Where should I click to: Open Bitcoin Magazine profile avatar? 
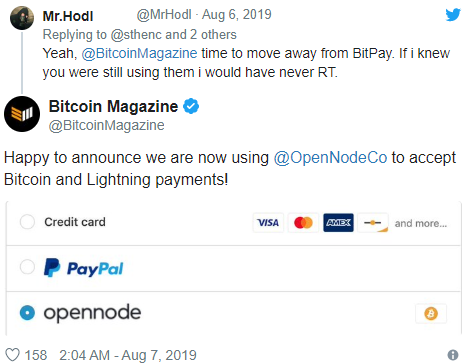click(x=22, y=114)
